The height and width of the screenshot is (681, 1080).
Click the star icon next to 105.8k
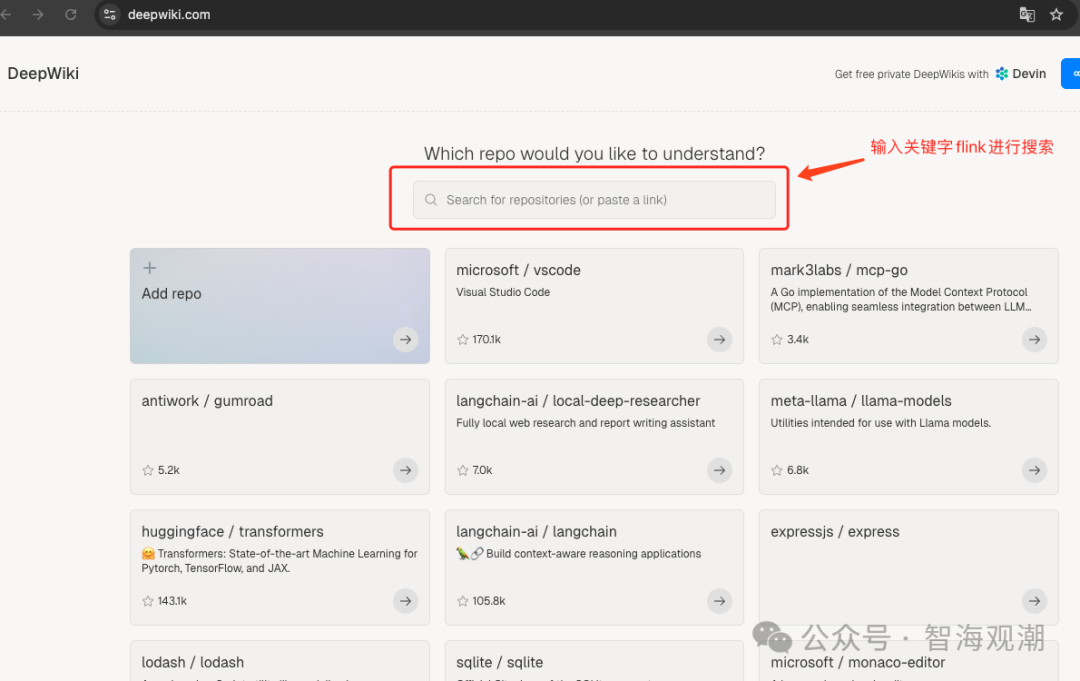463,601
